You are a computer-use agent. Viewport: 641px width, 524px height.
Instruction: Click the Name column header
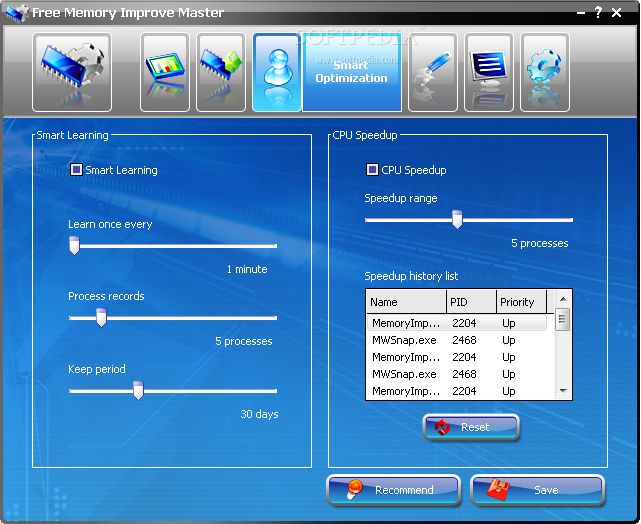pyautogui.click(x=406, y=302)
